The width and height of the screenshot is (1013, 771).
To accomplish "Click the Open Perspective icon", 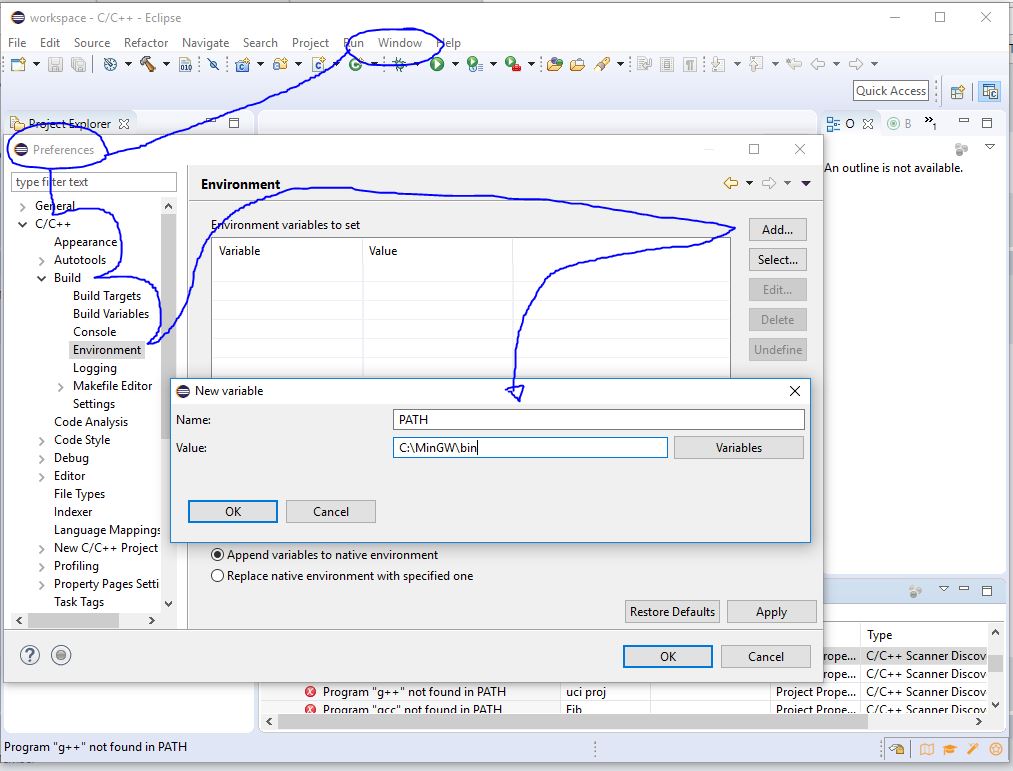I will click(957, 91).
